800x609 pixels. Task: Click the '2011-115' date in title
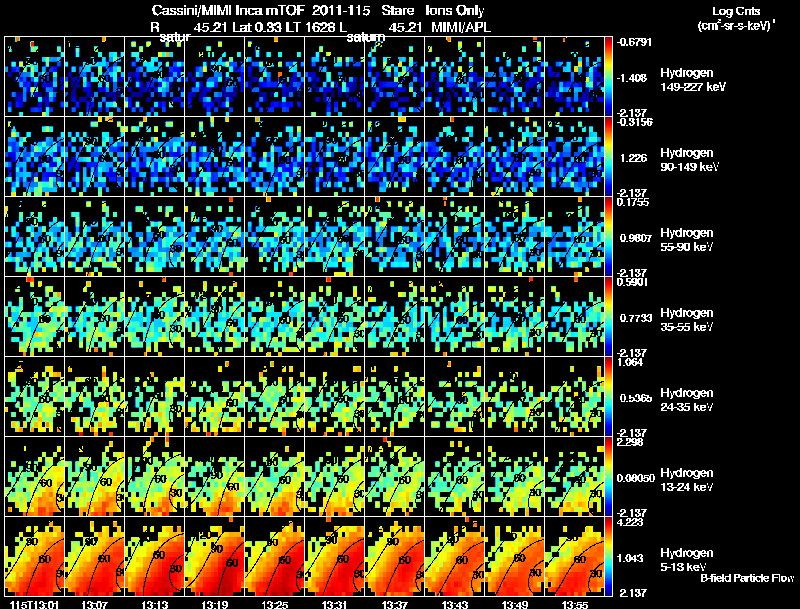point(340,10)
